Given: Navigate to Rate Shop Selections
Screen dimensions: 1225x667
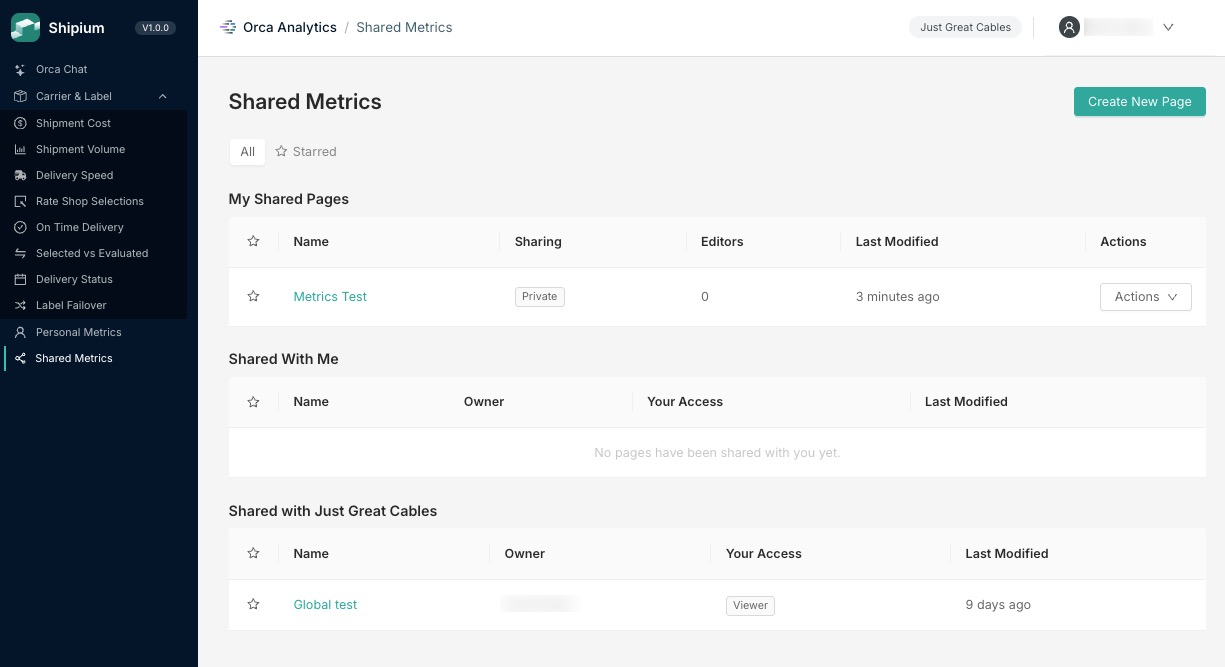Looking at the screenshot, I should [x=90, y=201].
